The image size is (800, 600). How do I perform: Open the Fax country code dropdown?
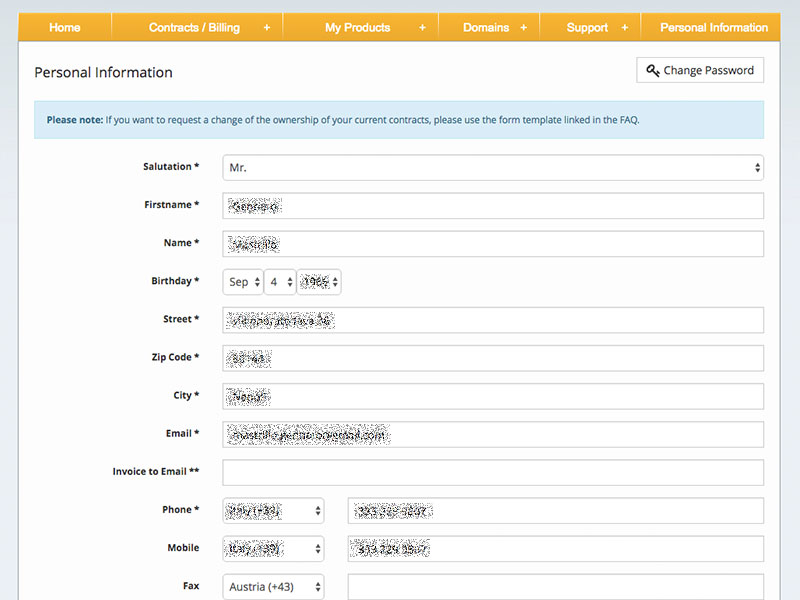click(273, 587)
